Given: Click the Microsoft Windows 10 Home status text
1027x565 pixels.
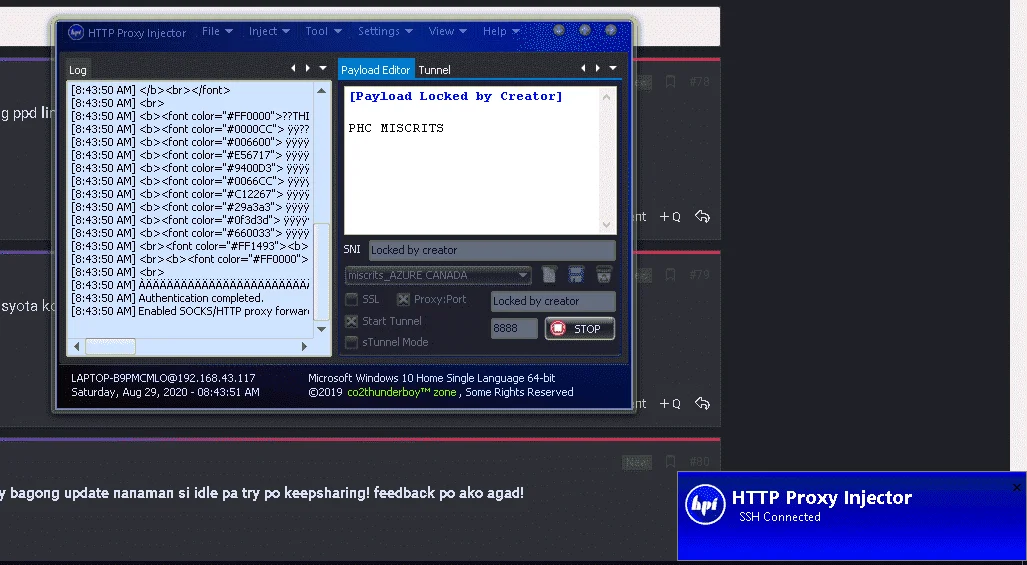Looking at the screenshot, I should (432, 378).
